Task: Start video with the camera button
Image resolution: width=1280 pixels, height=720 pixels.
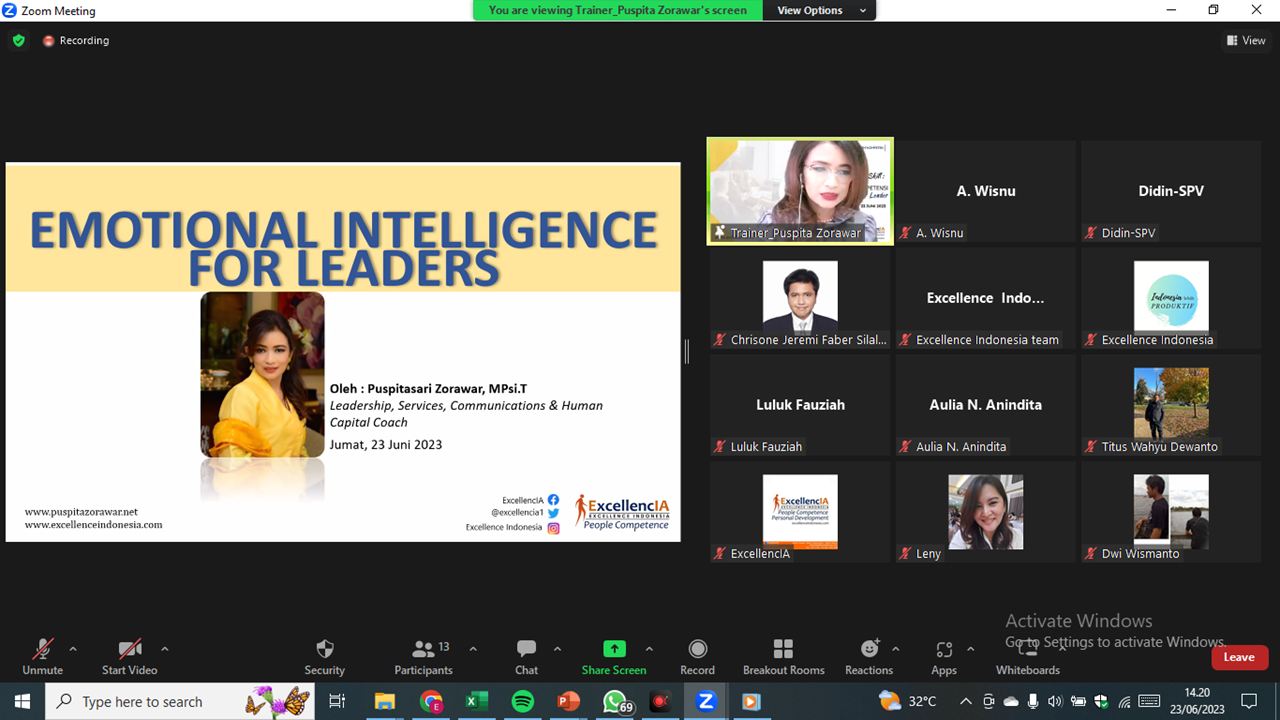Action: click(x=129, y=657)
